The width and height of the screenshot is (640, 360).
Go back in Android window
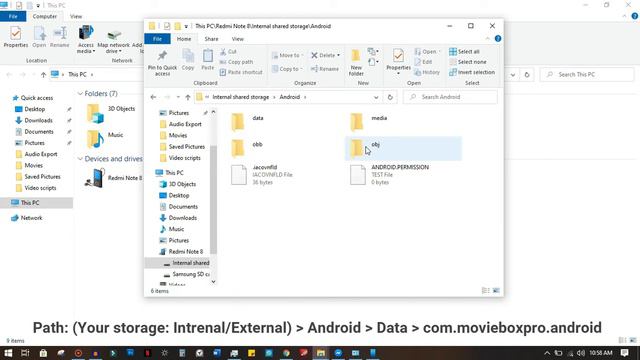[x=153, y=97]
